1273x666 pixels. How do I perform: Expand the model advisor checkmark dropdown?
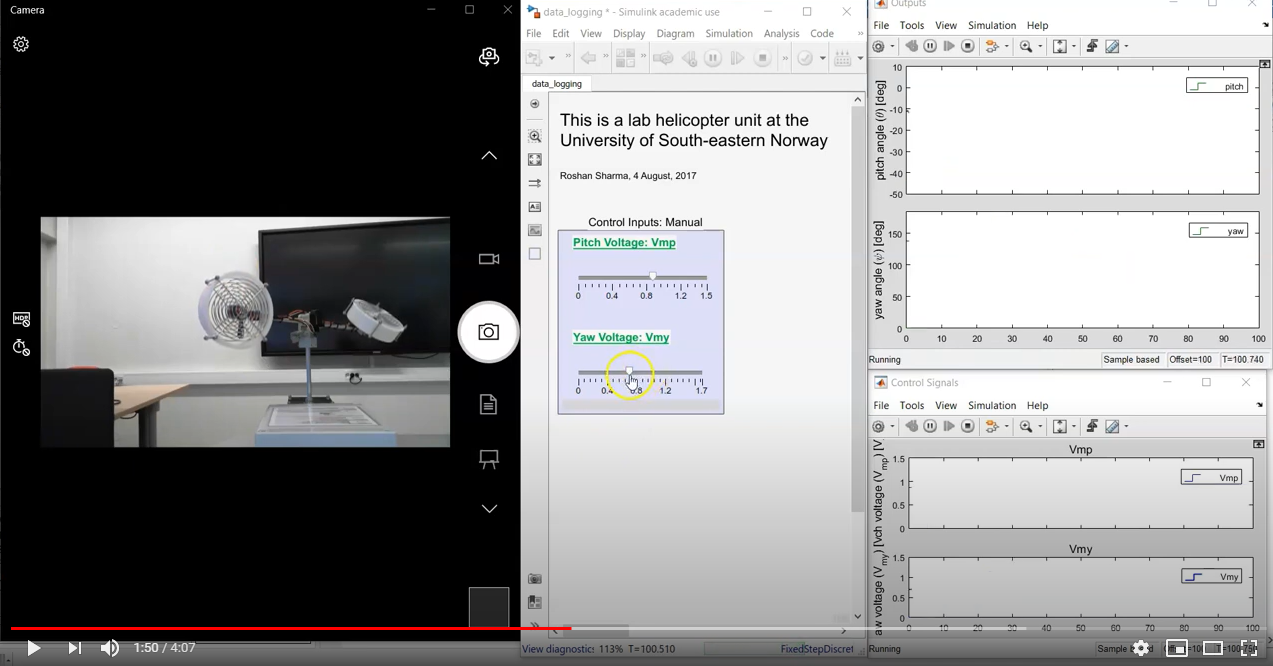click(x=823, y=59)
